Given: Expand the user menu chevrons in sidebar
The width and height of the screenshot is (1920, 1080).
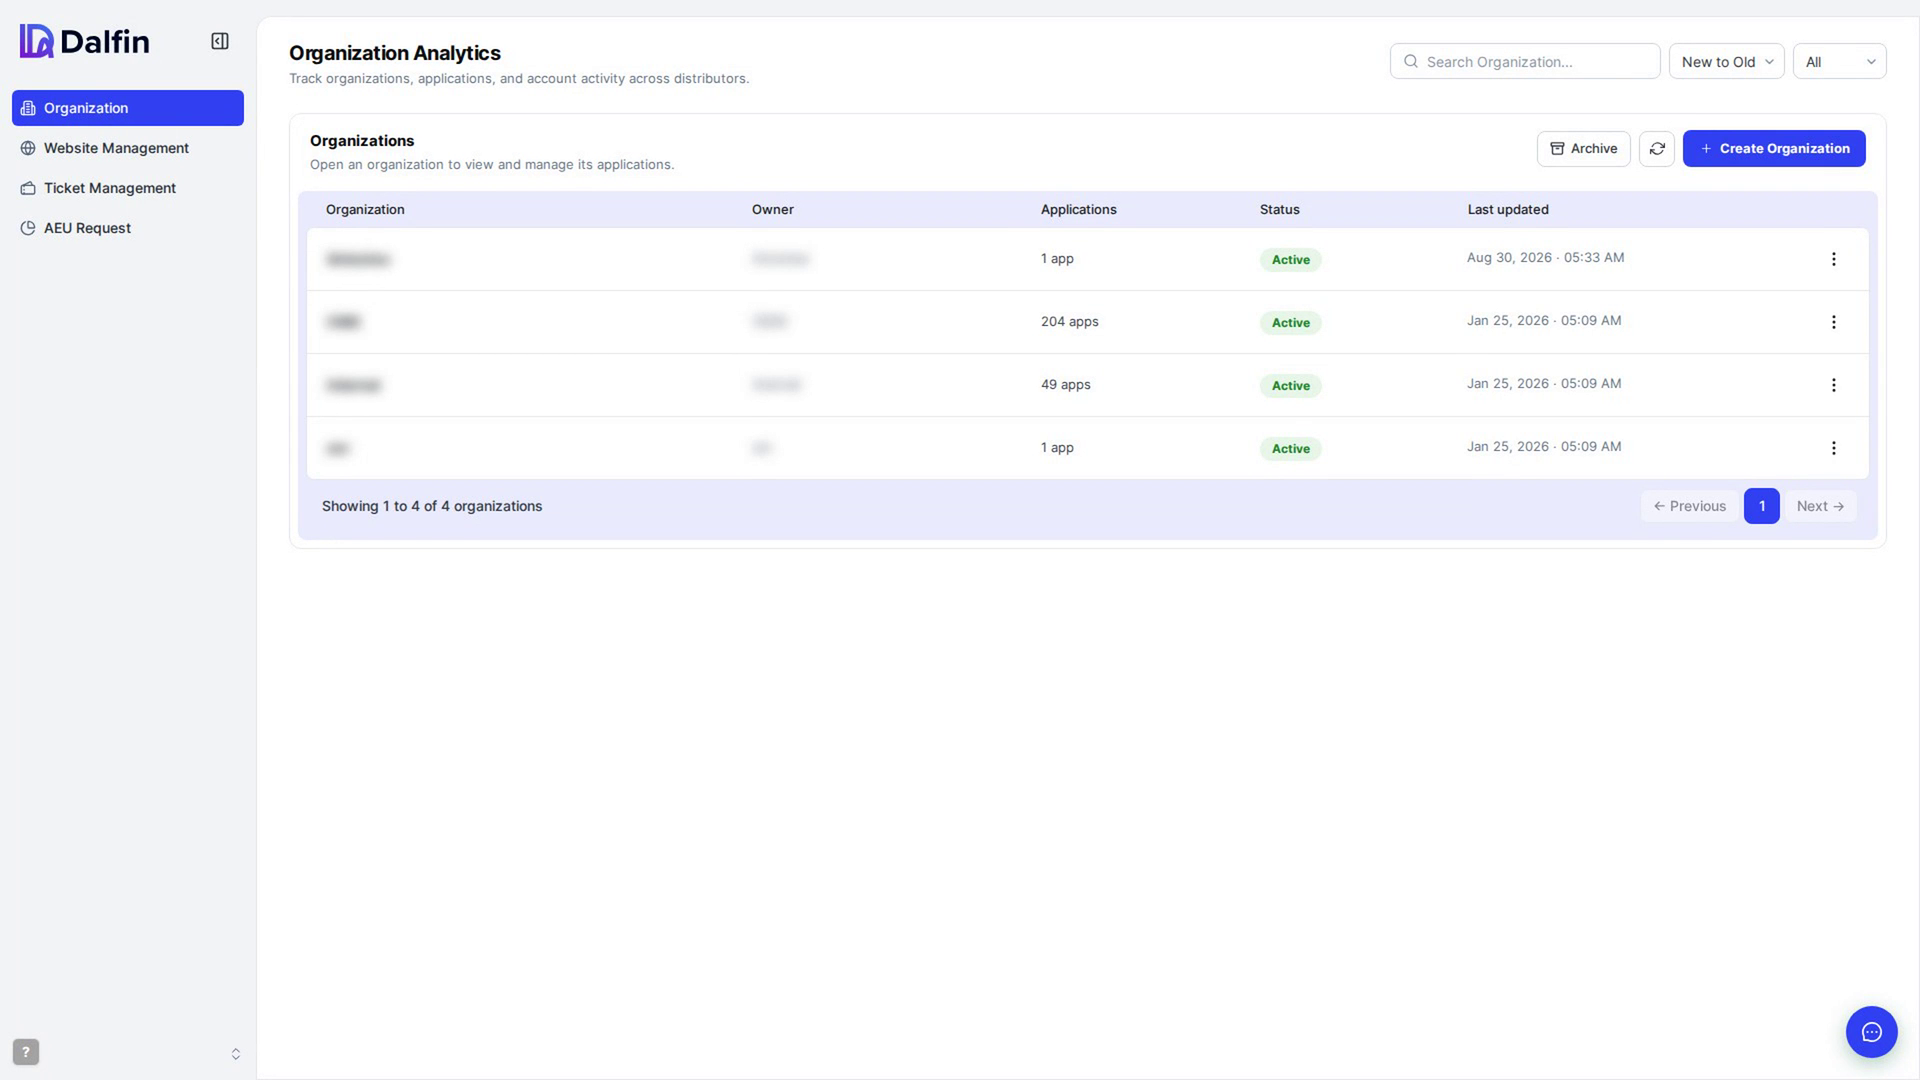Looking at the screenshot, I should point(236,1054).
